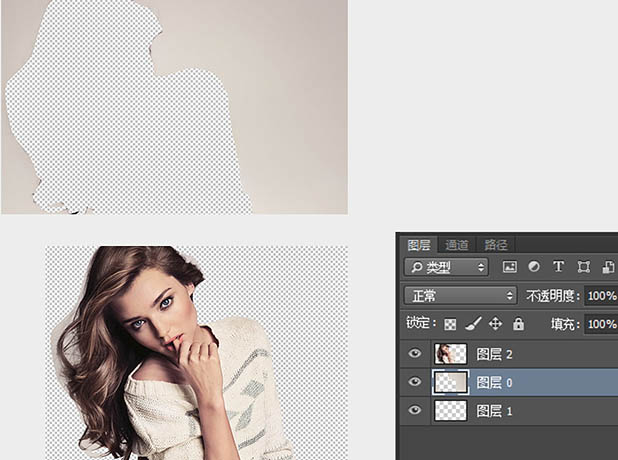Click the extracted woman portrait image
Screen dimensions: 618x460
[x=197, y=353]
